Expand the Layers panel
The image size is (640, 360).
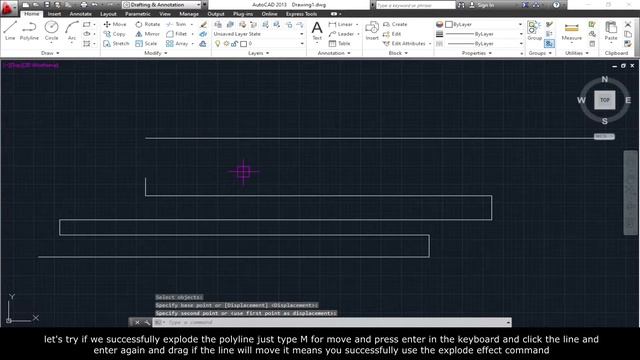[258, 53]
